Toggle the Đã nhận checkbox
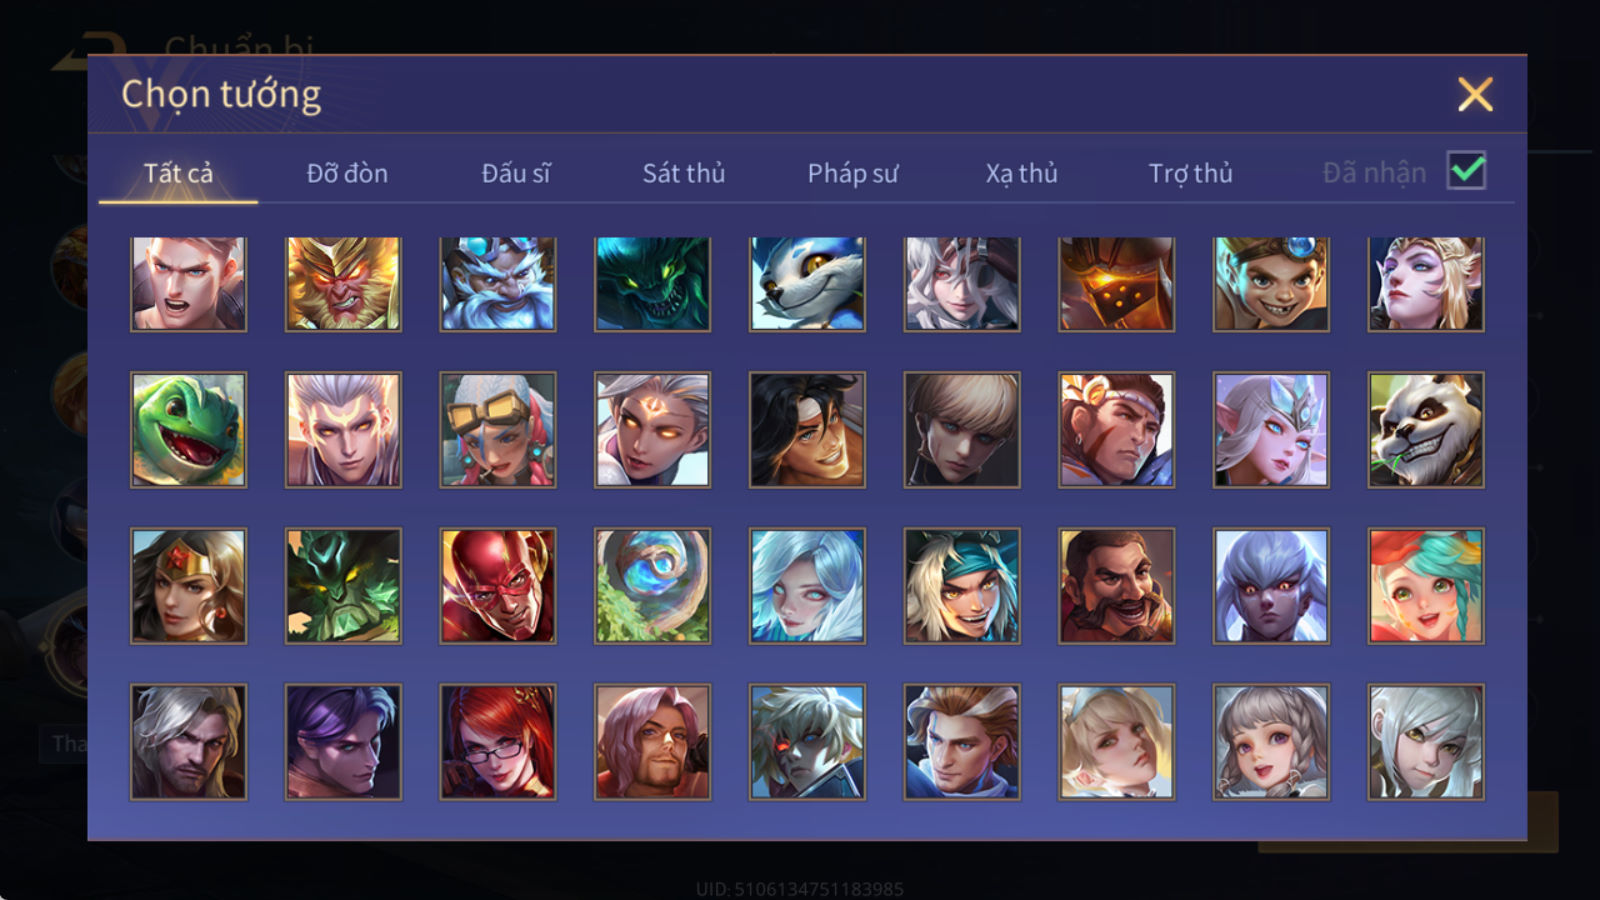This screenshot has height=900, width=1600. coord(1467,171)
